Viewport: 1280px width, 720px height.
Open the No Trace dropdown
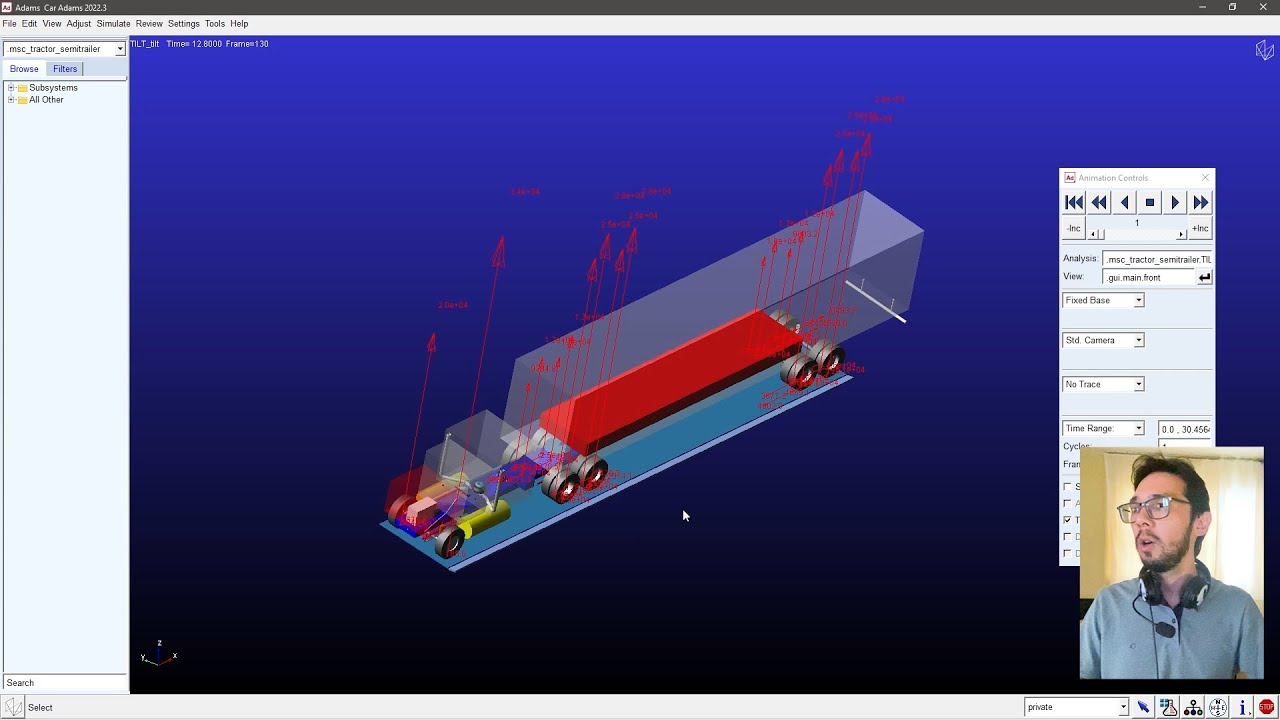coord(1103,384)
